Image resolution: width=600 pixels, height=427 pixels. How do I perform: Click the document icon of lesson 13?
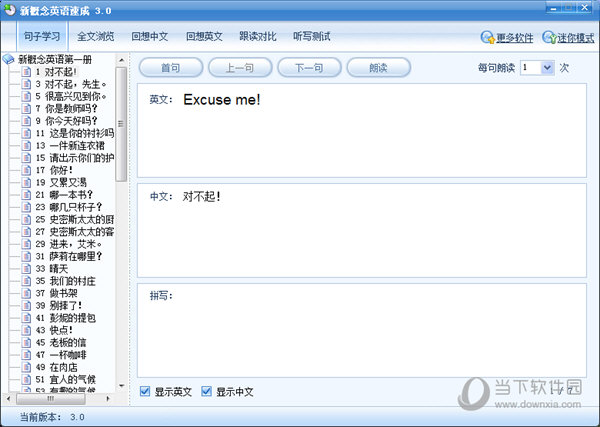[x=26, y=145]
